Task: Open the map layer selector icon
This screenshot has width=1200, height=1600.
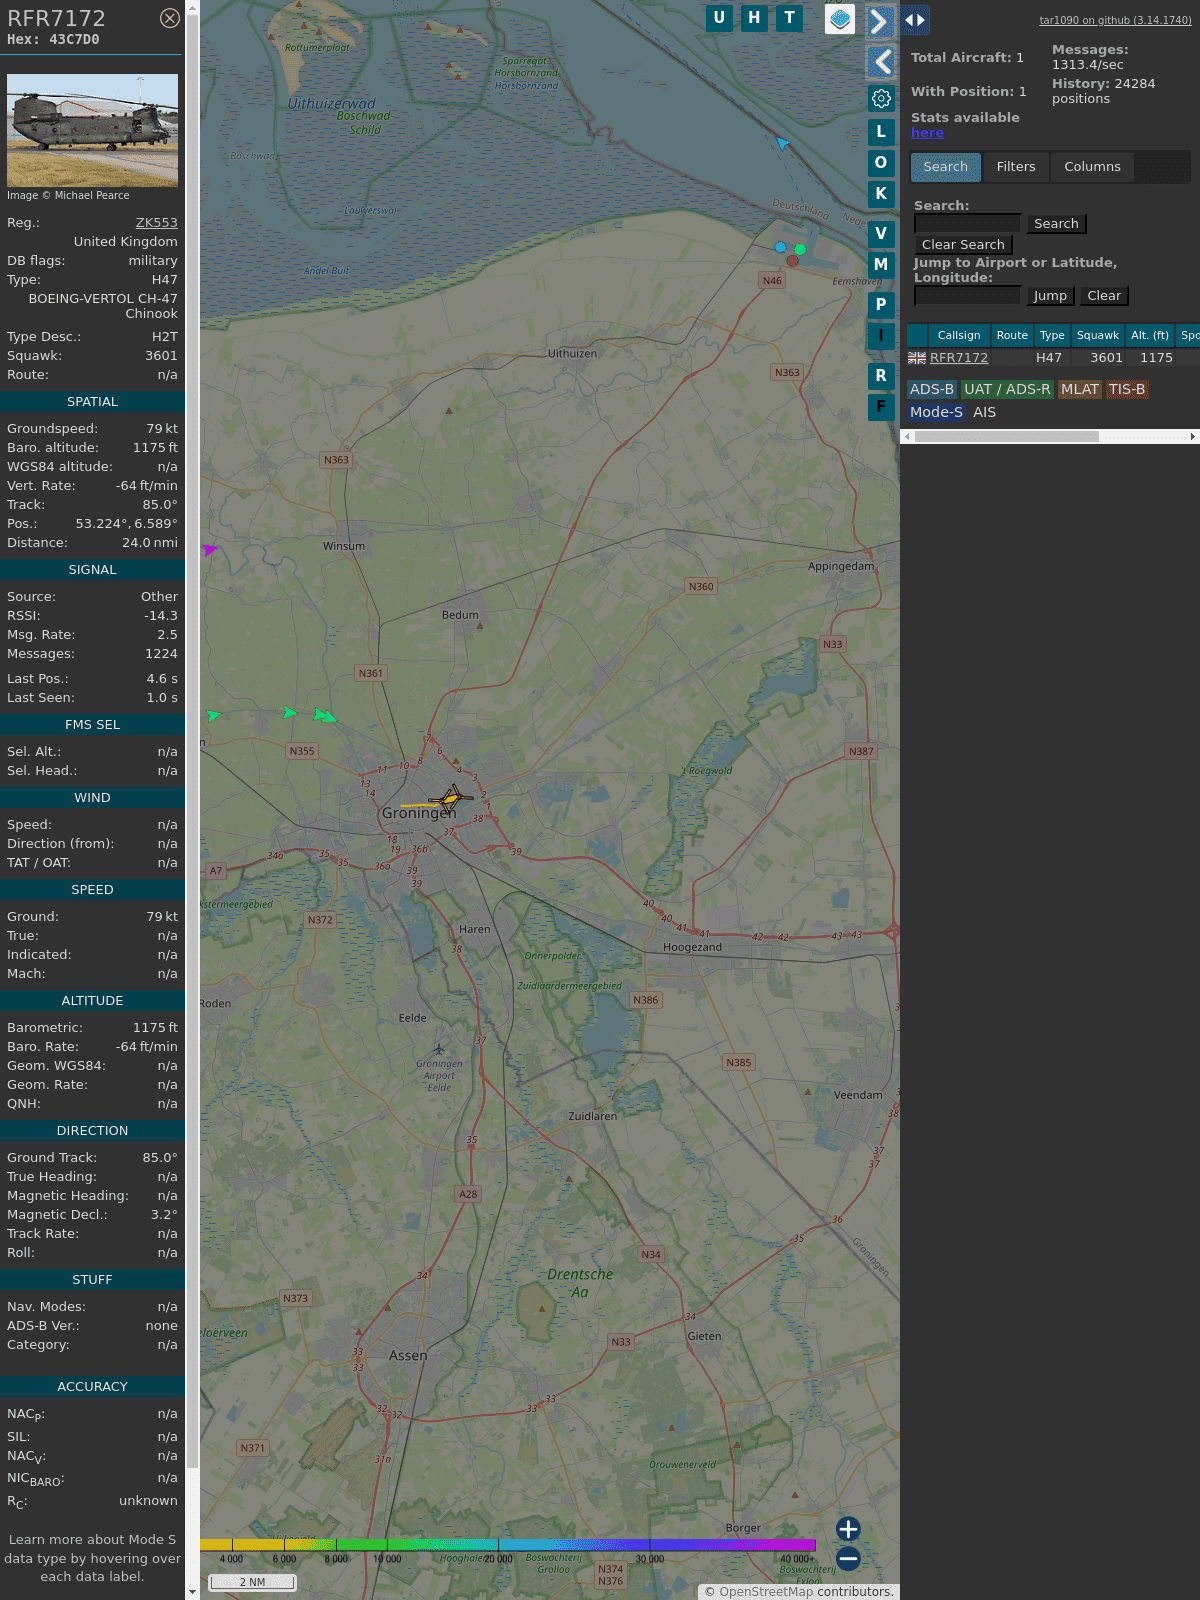Action: tap(840, 18)
